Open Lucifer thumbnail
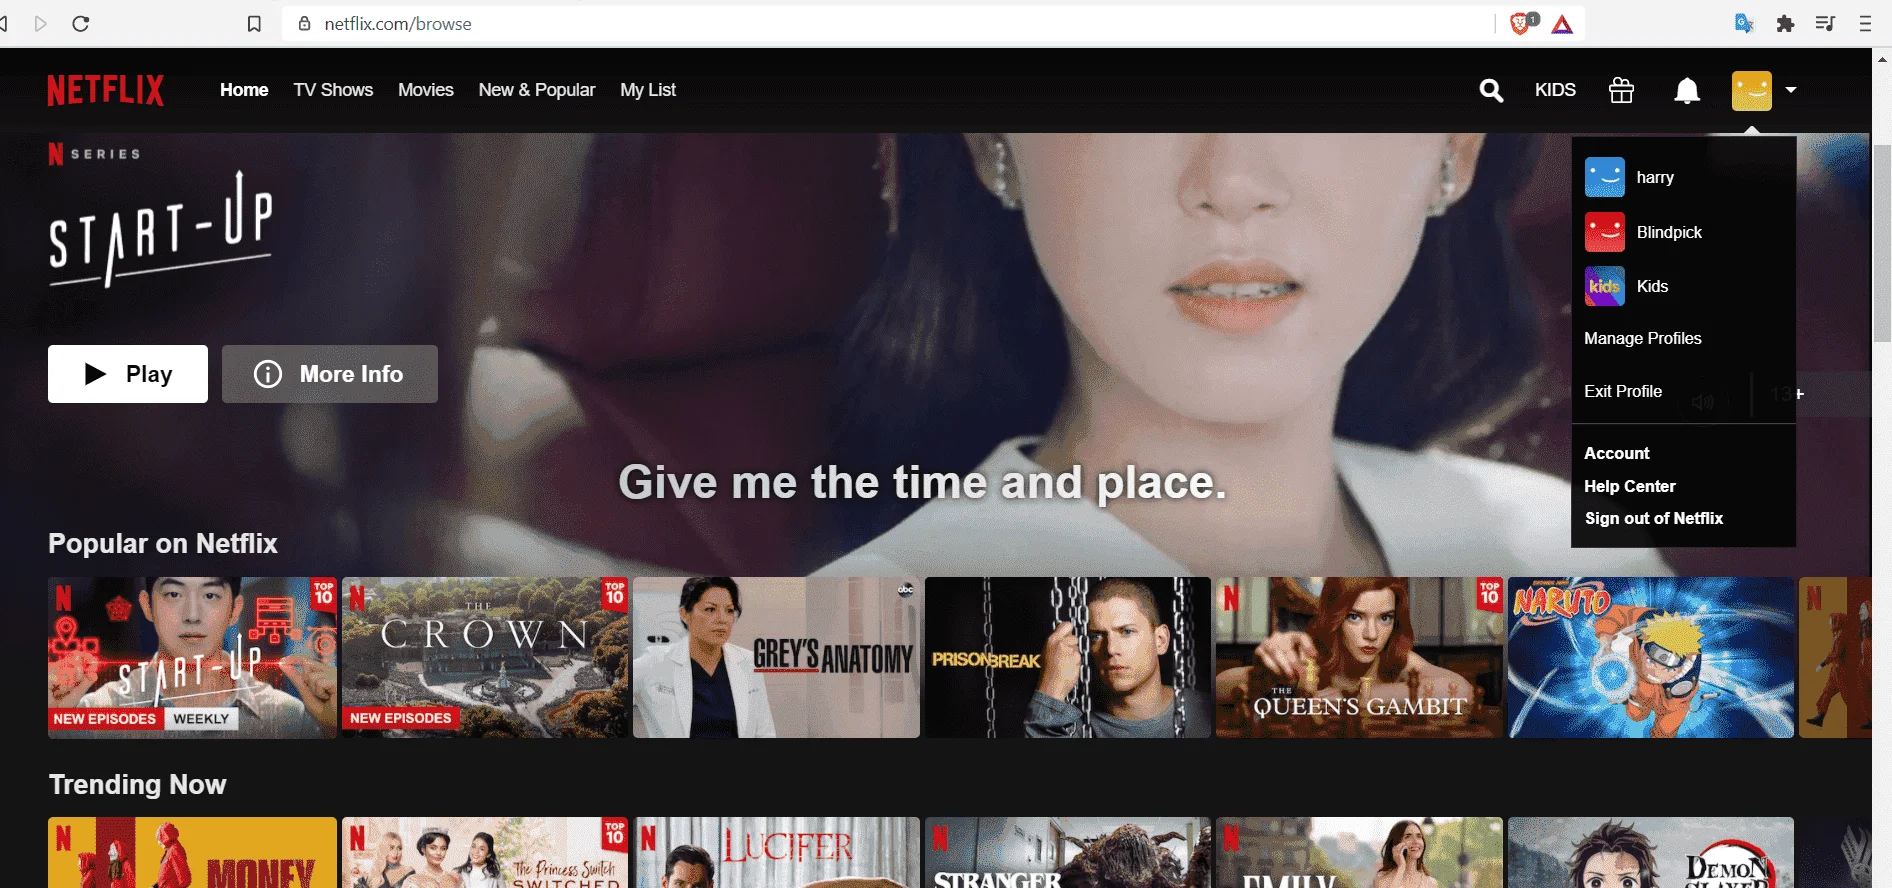Image resolution: width=1892 pixels, height=888 pixels. point(776,853)
